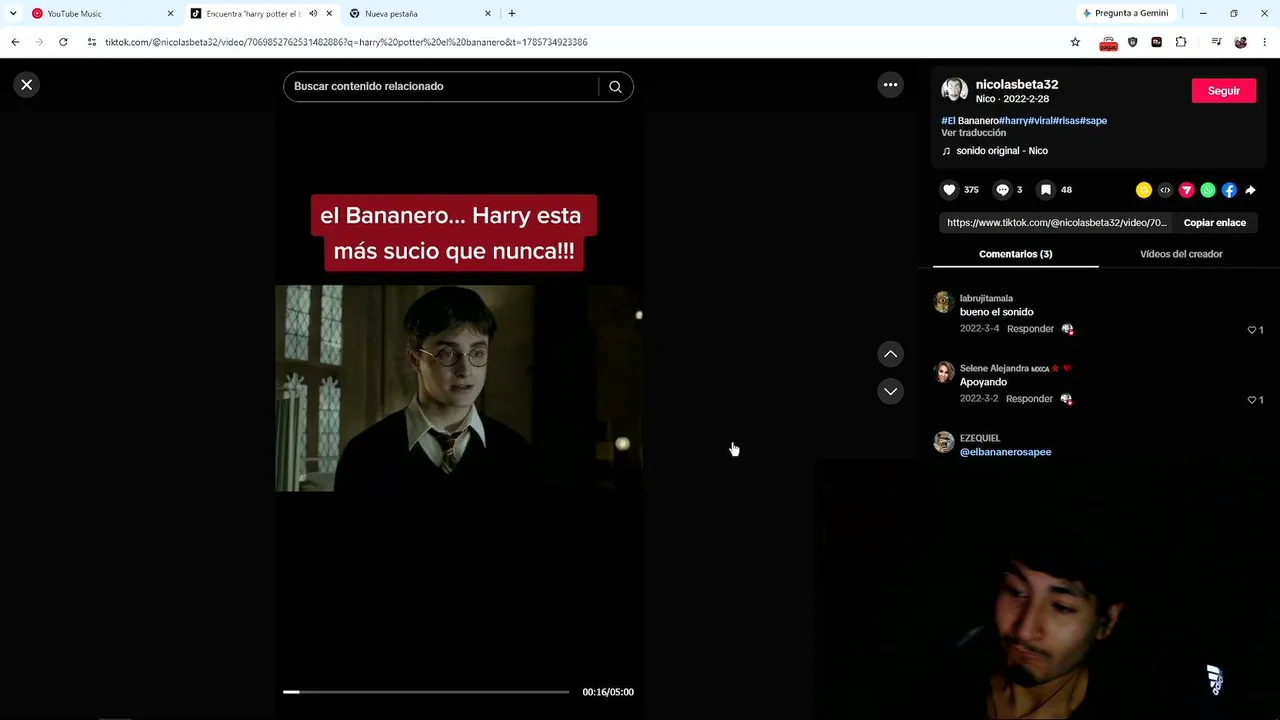The image size is (1280, 720).
Task: Go to next video with down arrow
Action: [890, 391]
